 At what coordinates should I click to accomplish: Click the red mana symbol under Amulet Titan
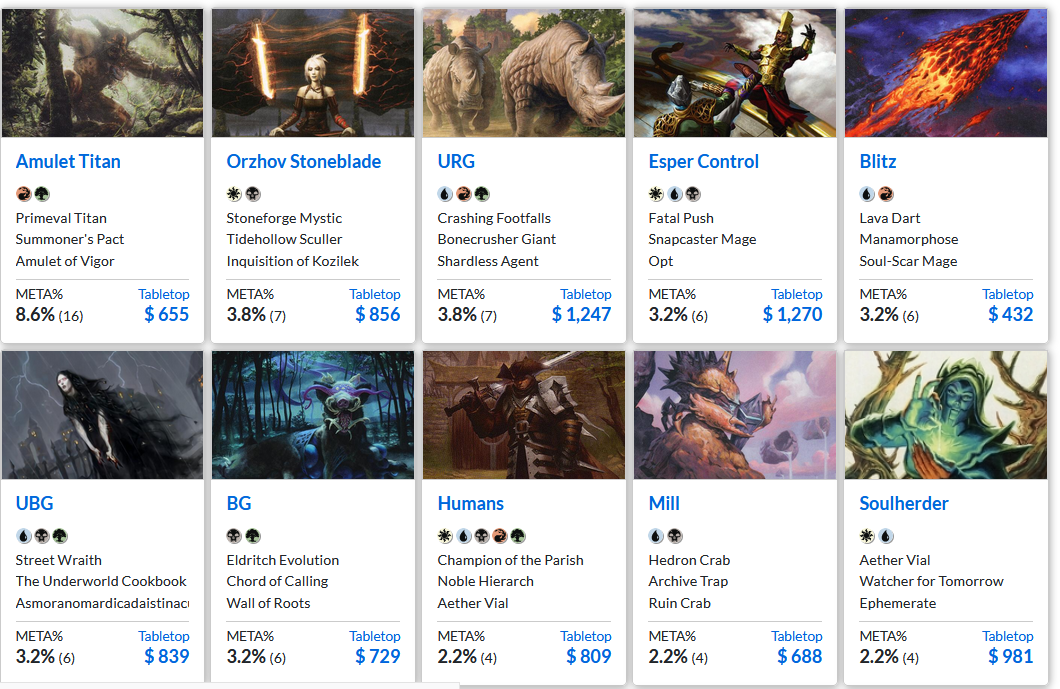pos(23,194)
